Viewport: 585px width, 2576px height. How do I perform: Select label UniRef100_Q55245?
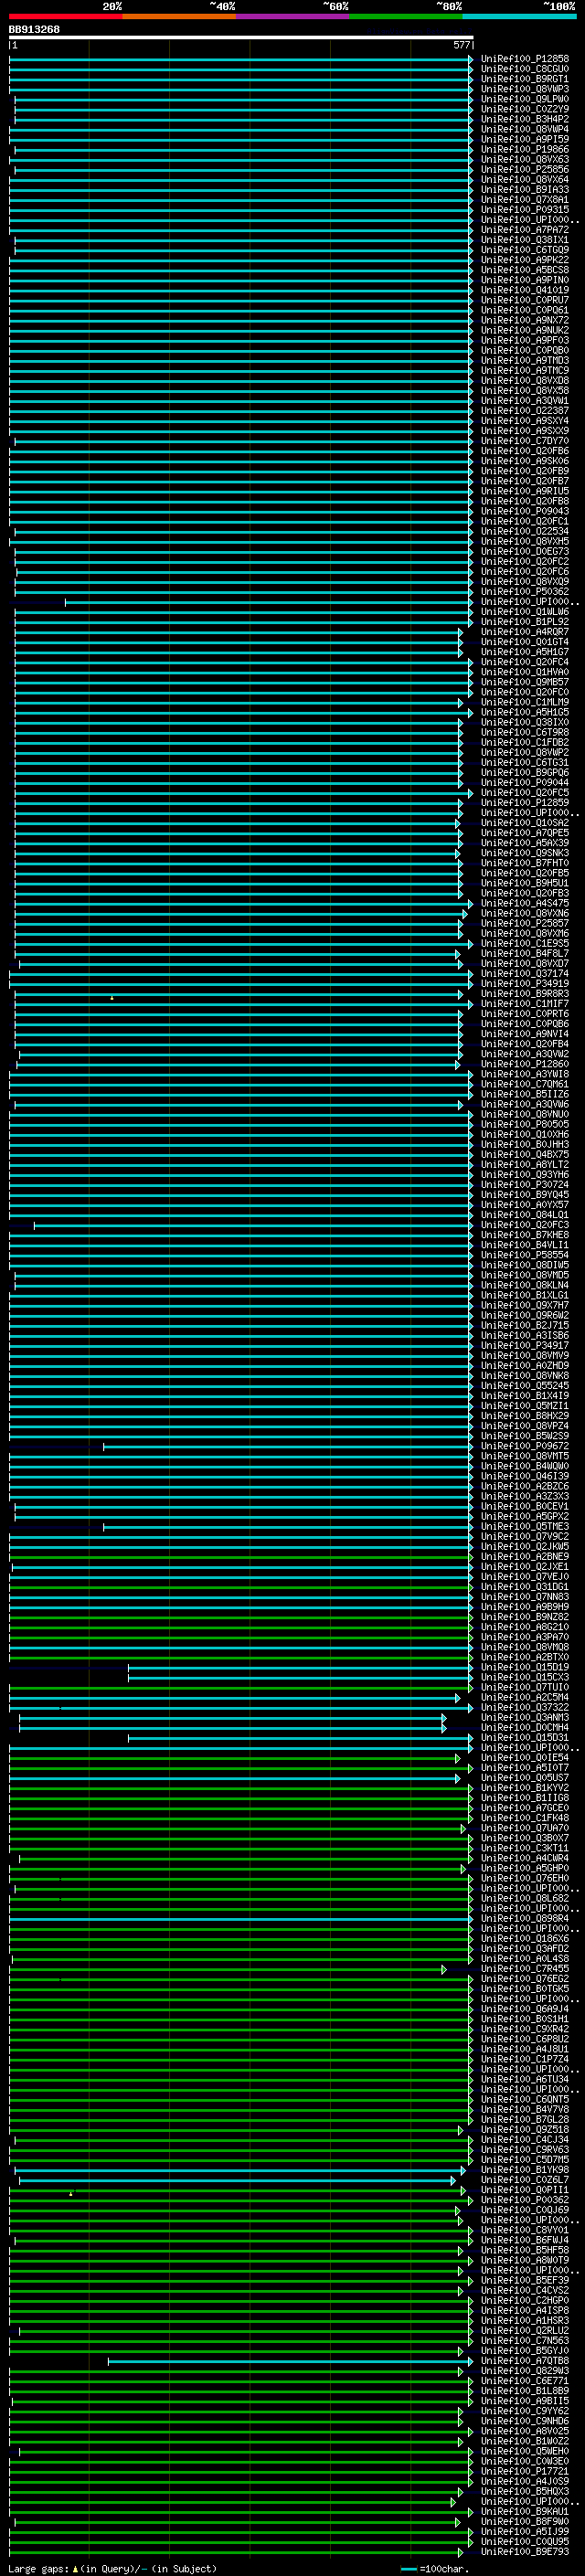[525, 1386]
